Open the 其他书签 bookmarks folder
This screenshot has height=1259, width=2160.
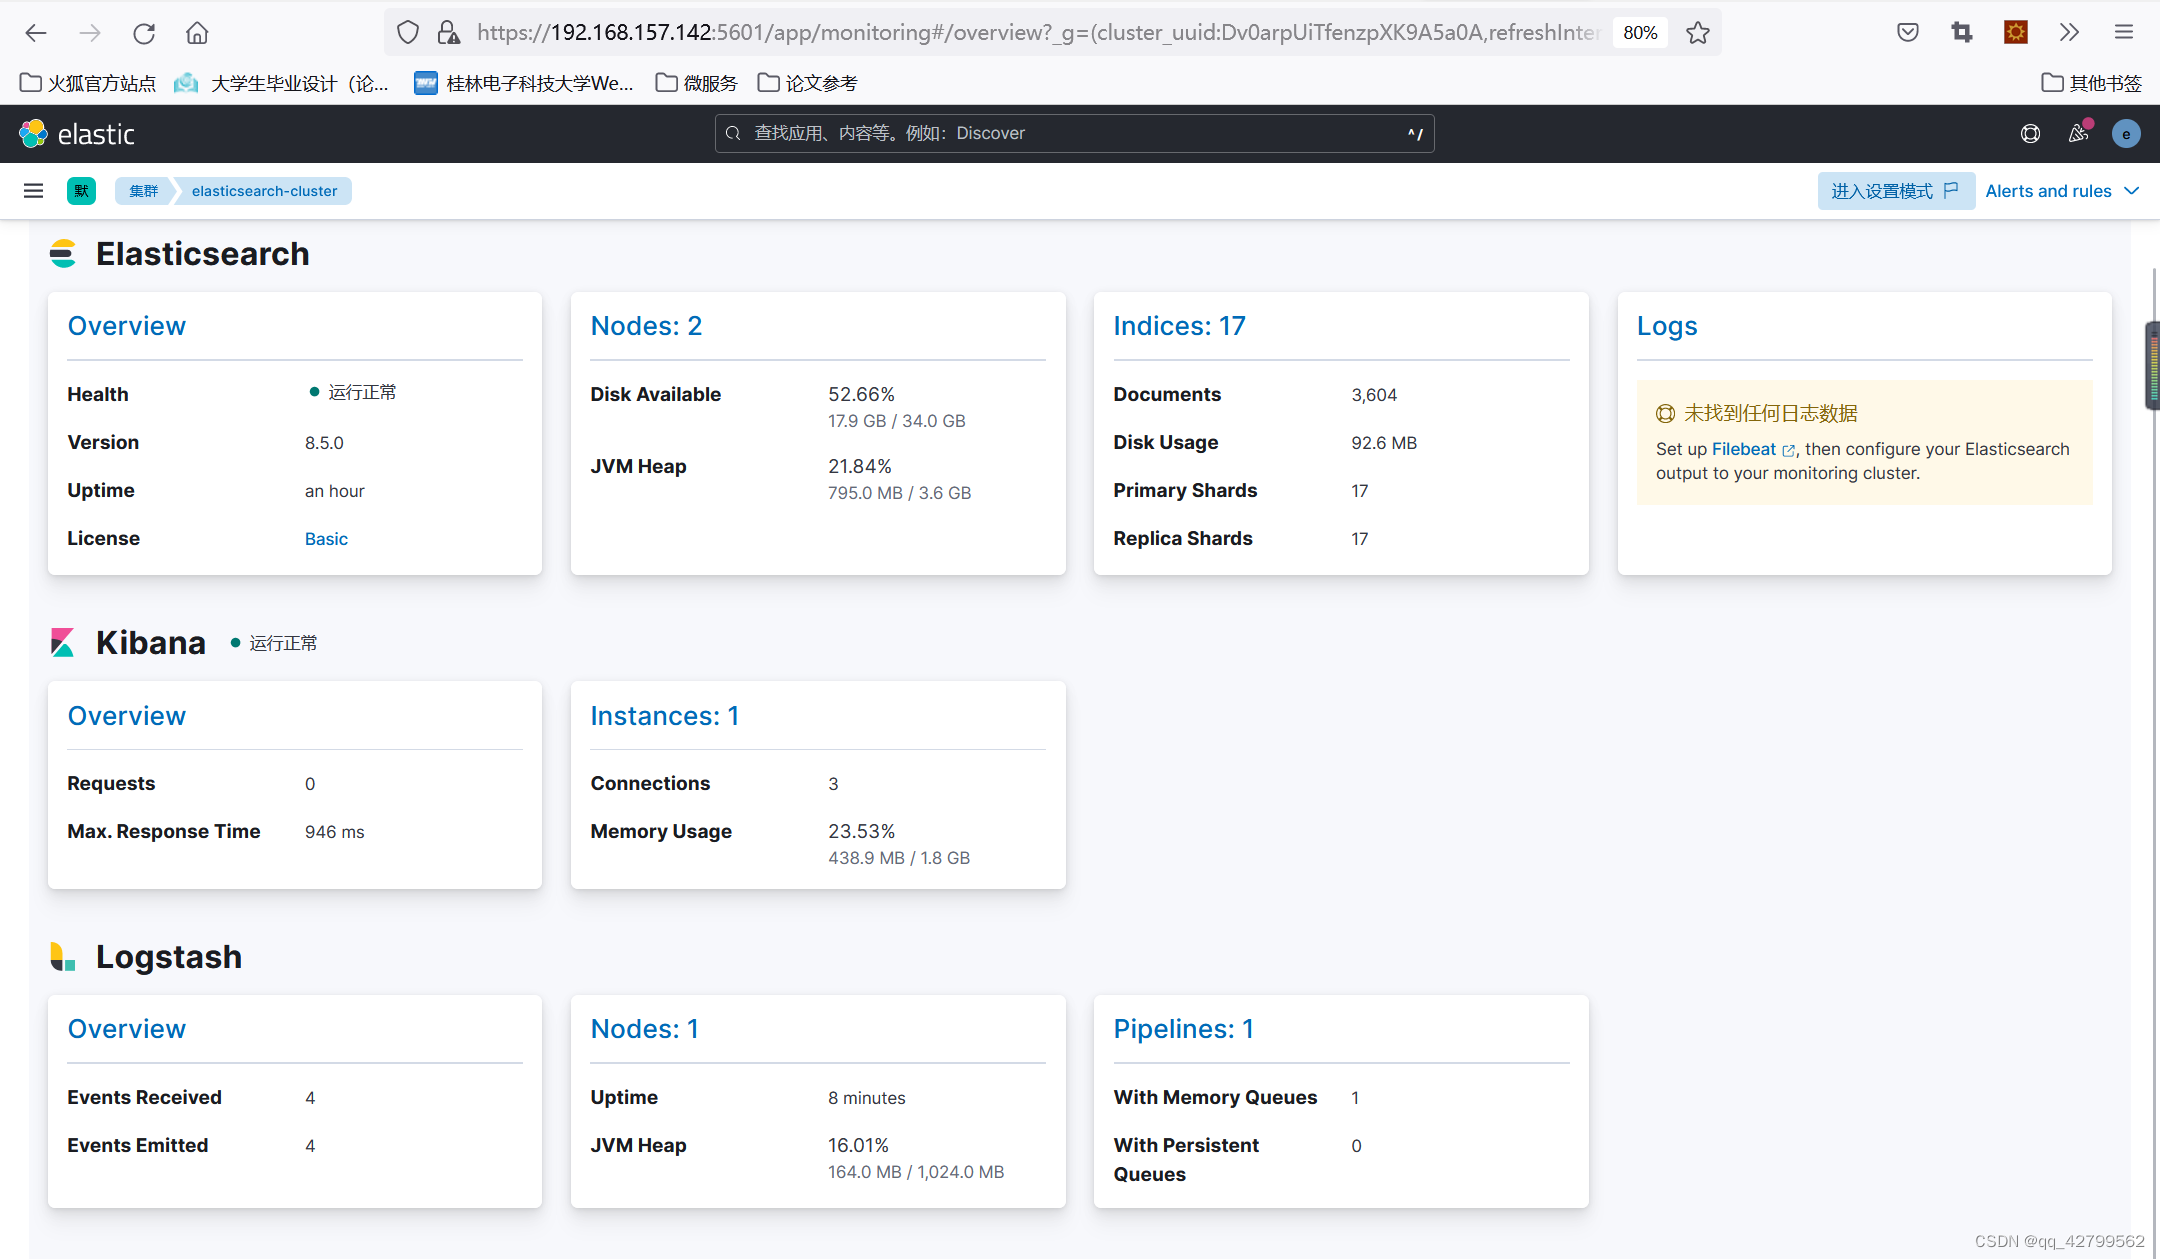point(2091,83)
